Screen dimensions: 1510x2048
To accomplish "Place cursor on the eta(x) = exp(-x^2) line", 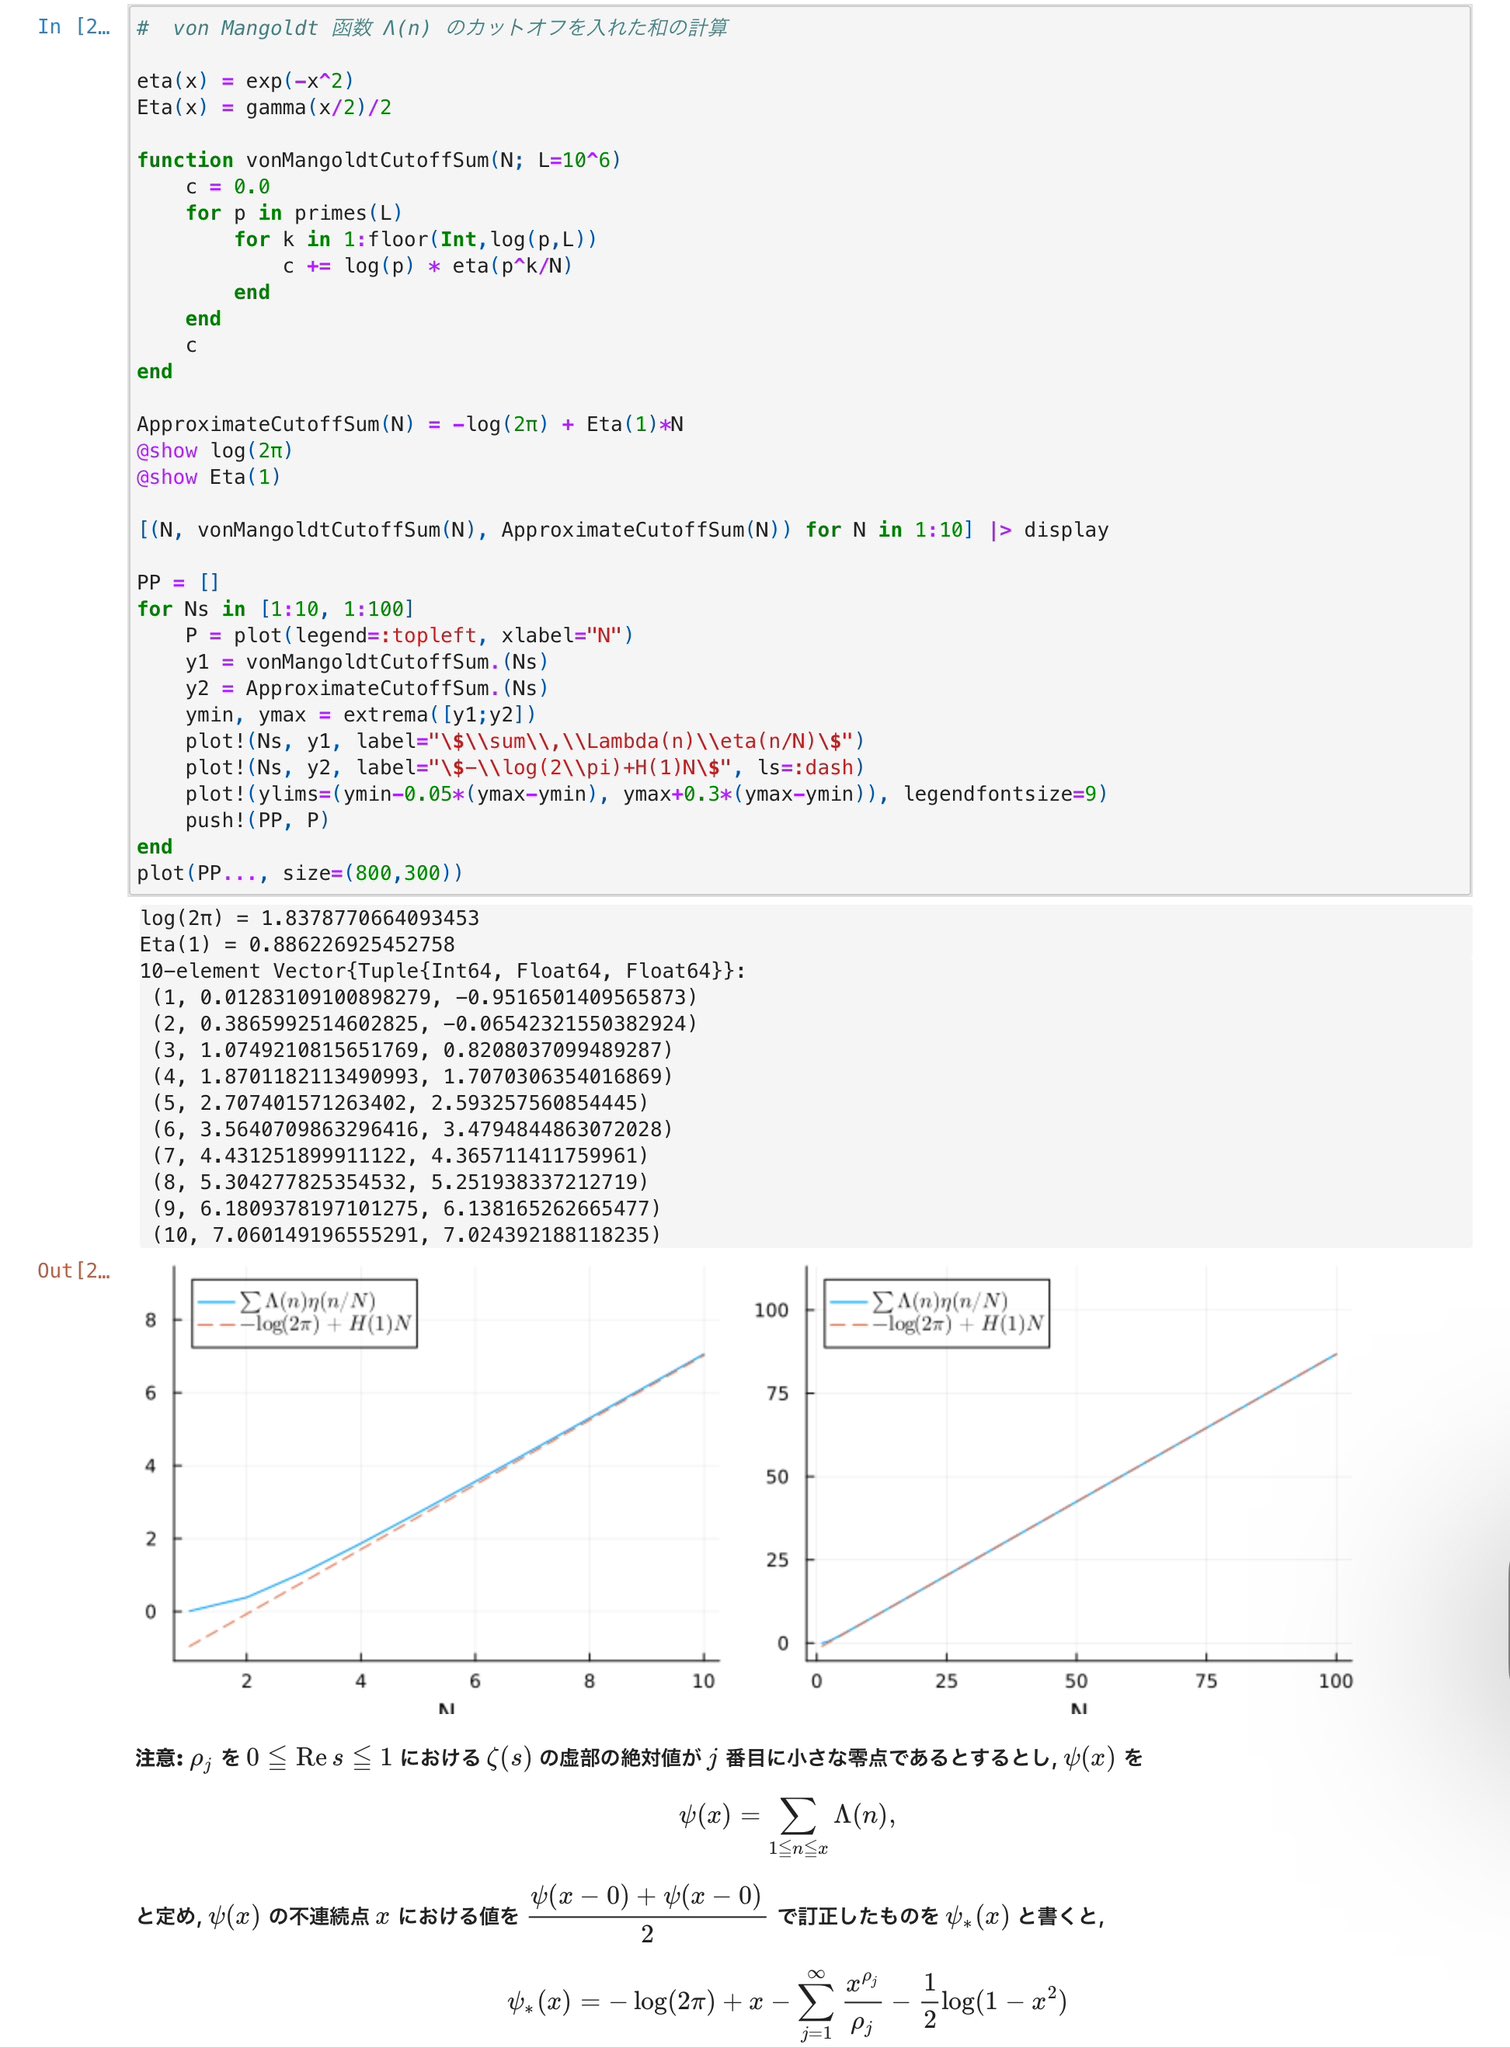I will click(245, 80).
